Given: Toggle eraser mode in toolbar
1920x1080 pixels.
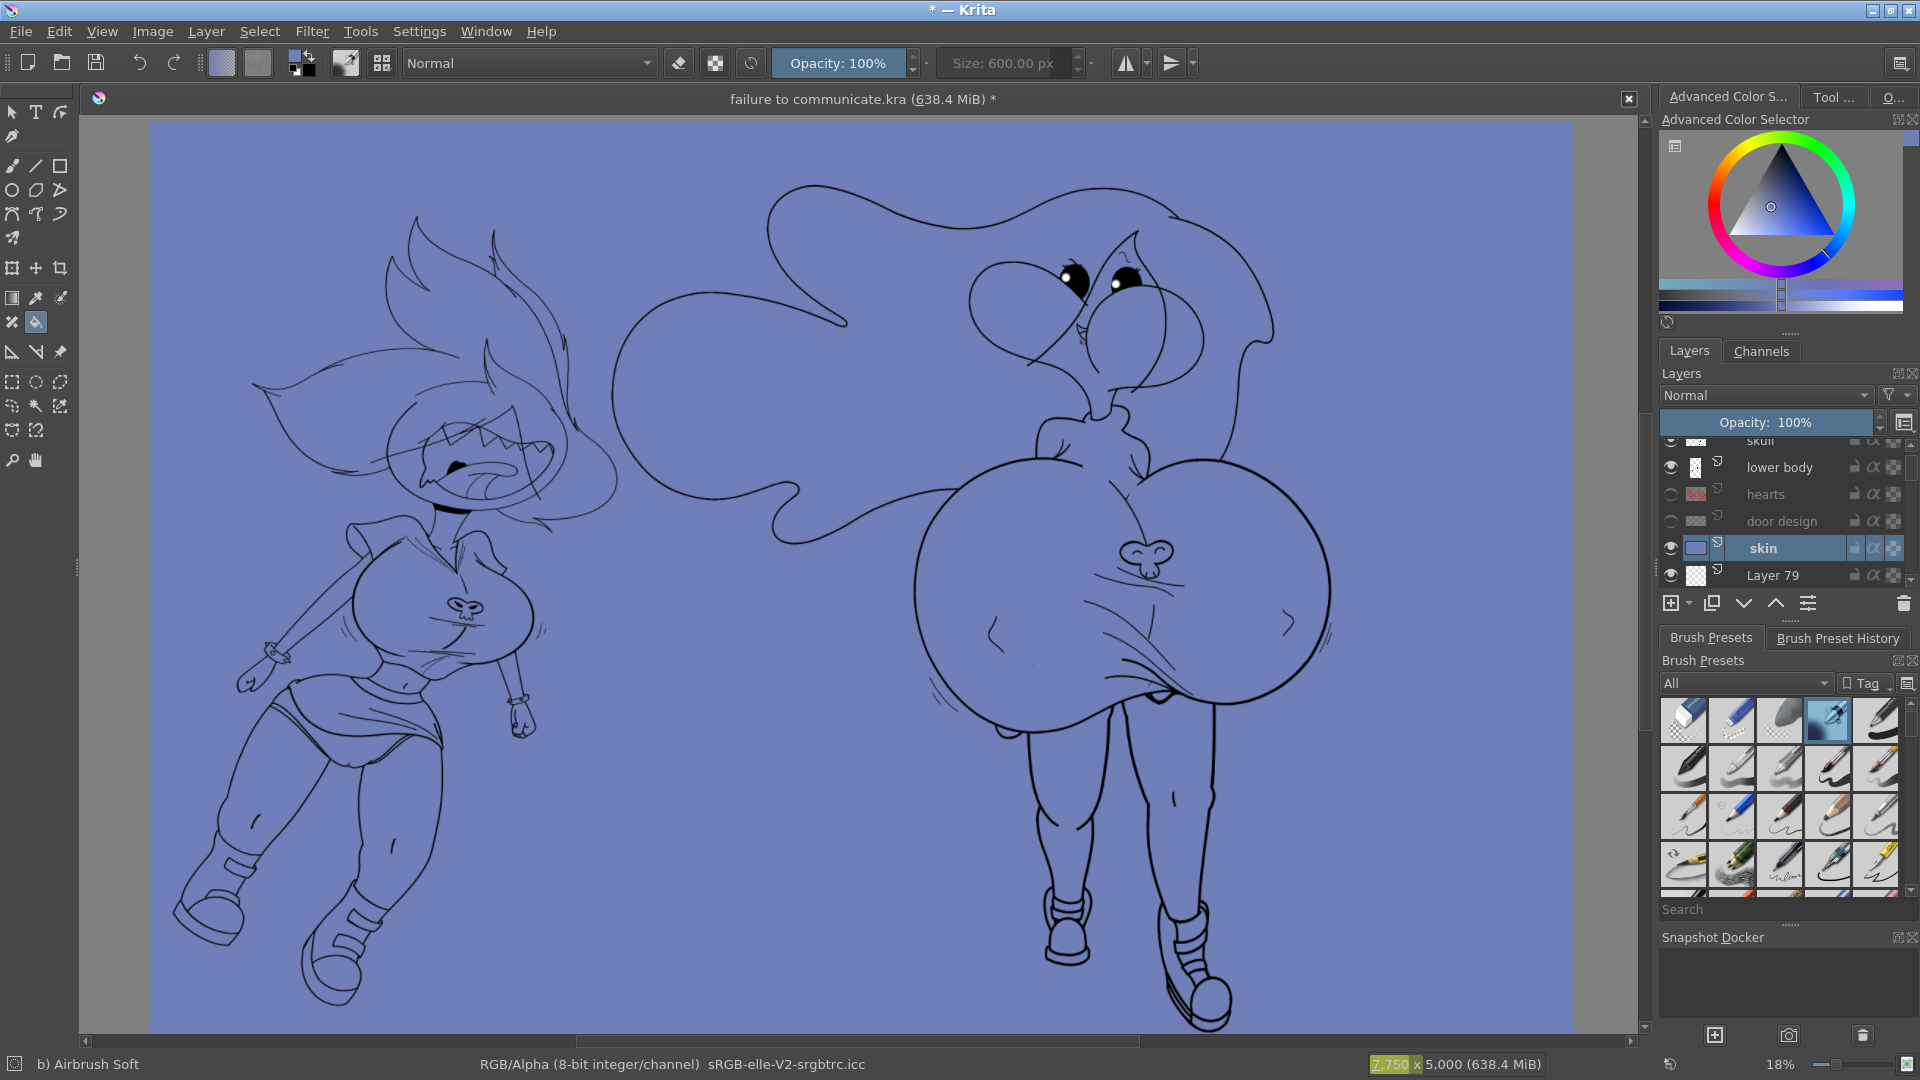Looking at the screenshot, I should point(679,63).
